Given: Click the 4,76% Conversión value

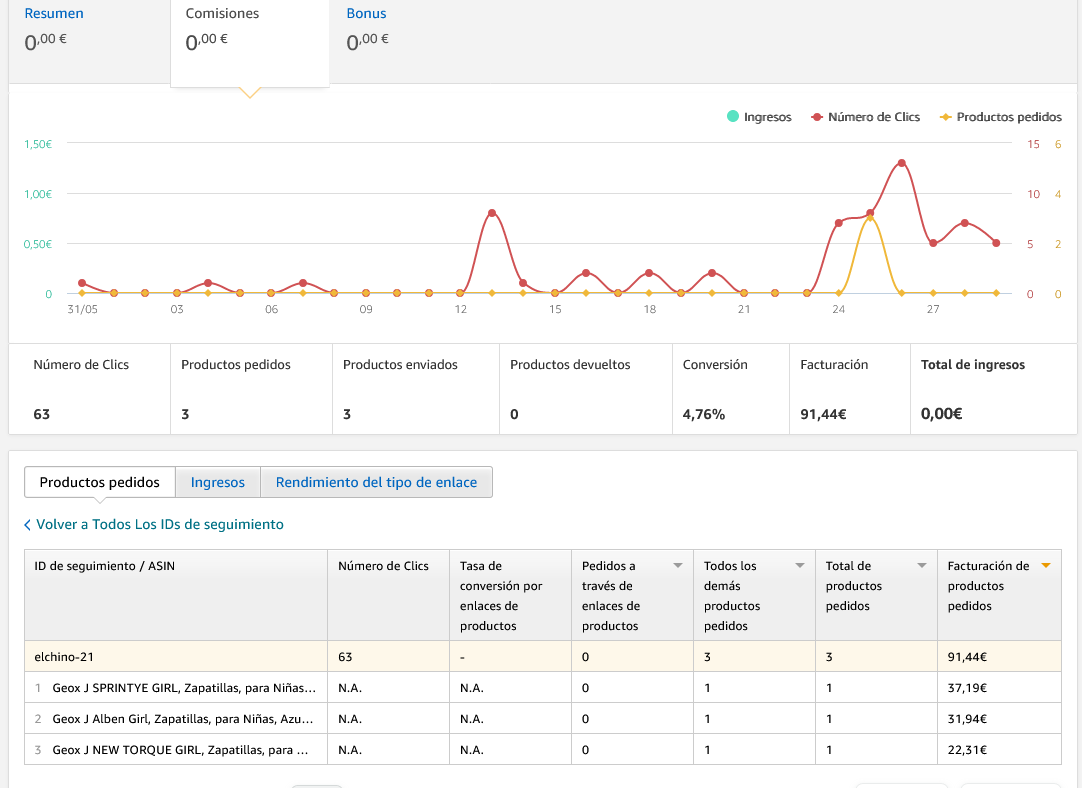Looking at the screenshot, I should [x=704, y=414].
